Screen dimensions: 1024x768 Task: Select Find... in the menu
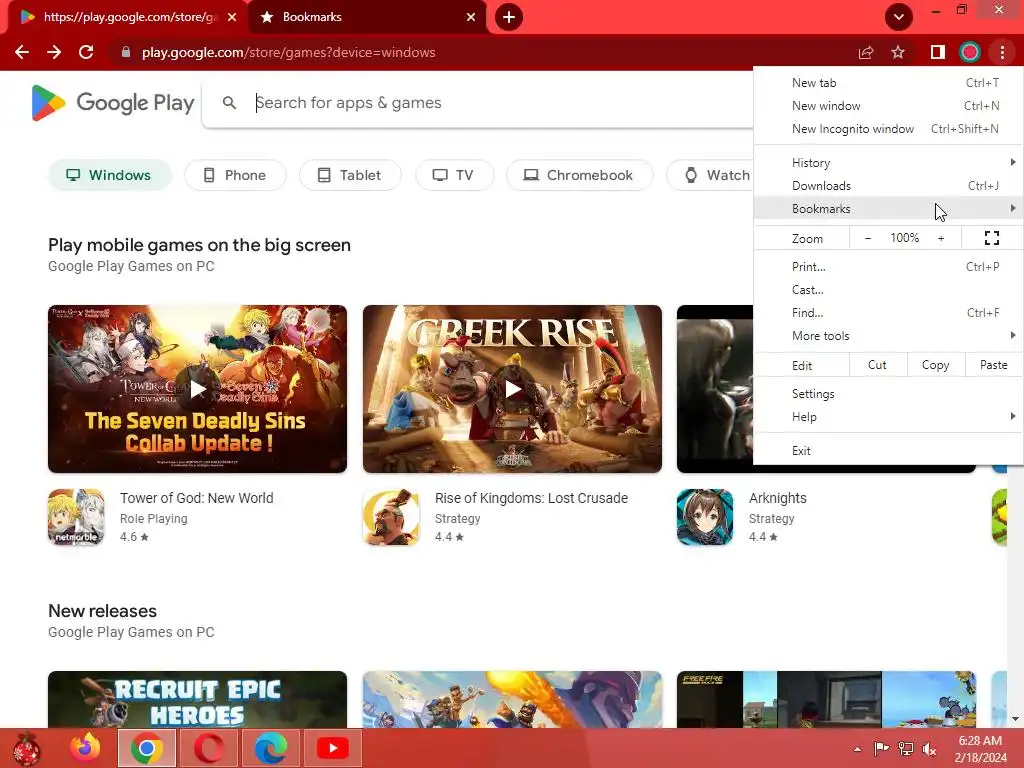(888, 313)
